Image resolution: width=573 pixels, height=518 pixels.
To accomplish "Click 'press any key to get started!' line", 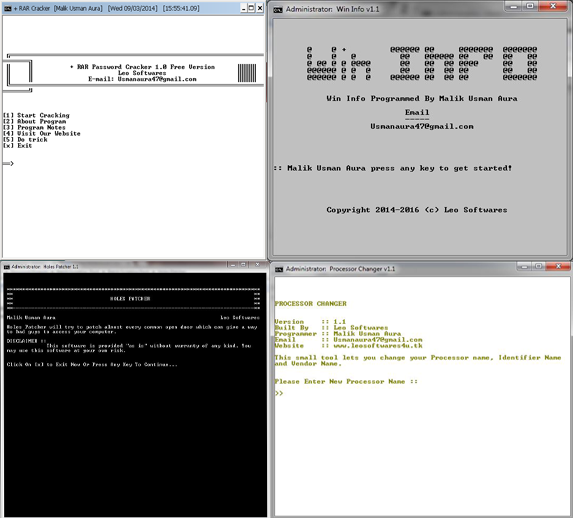I will point(441,169).
